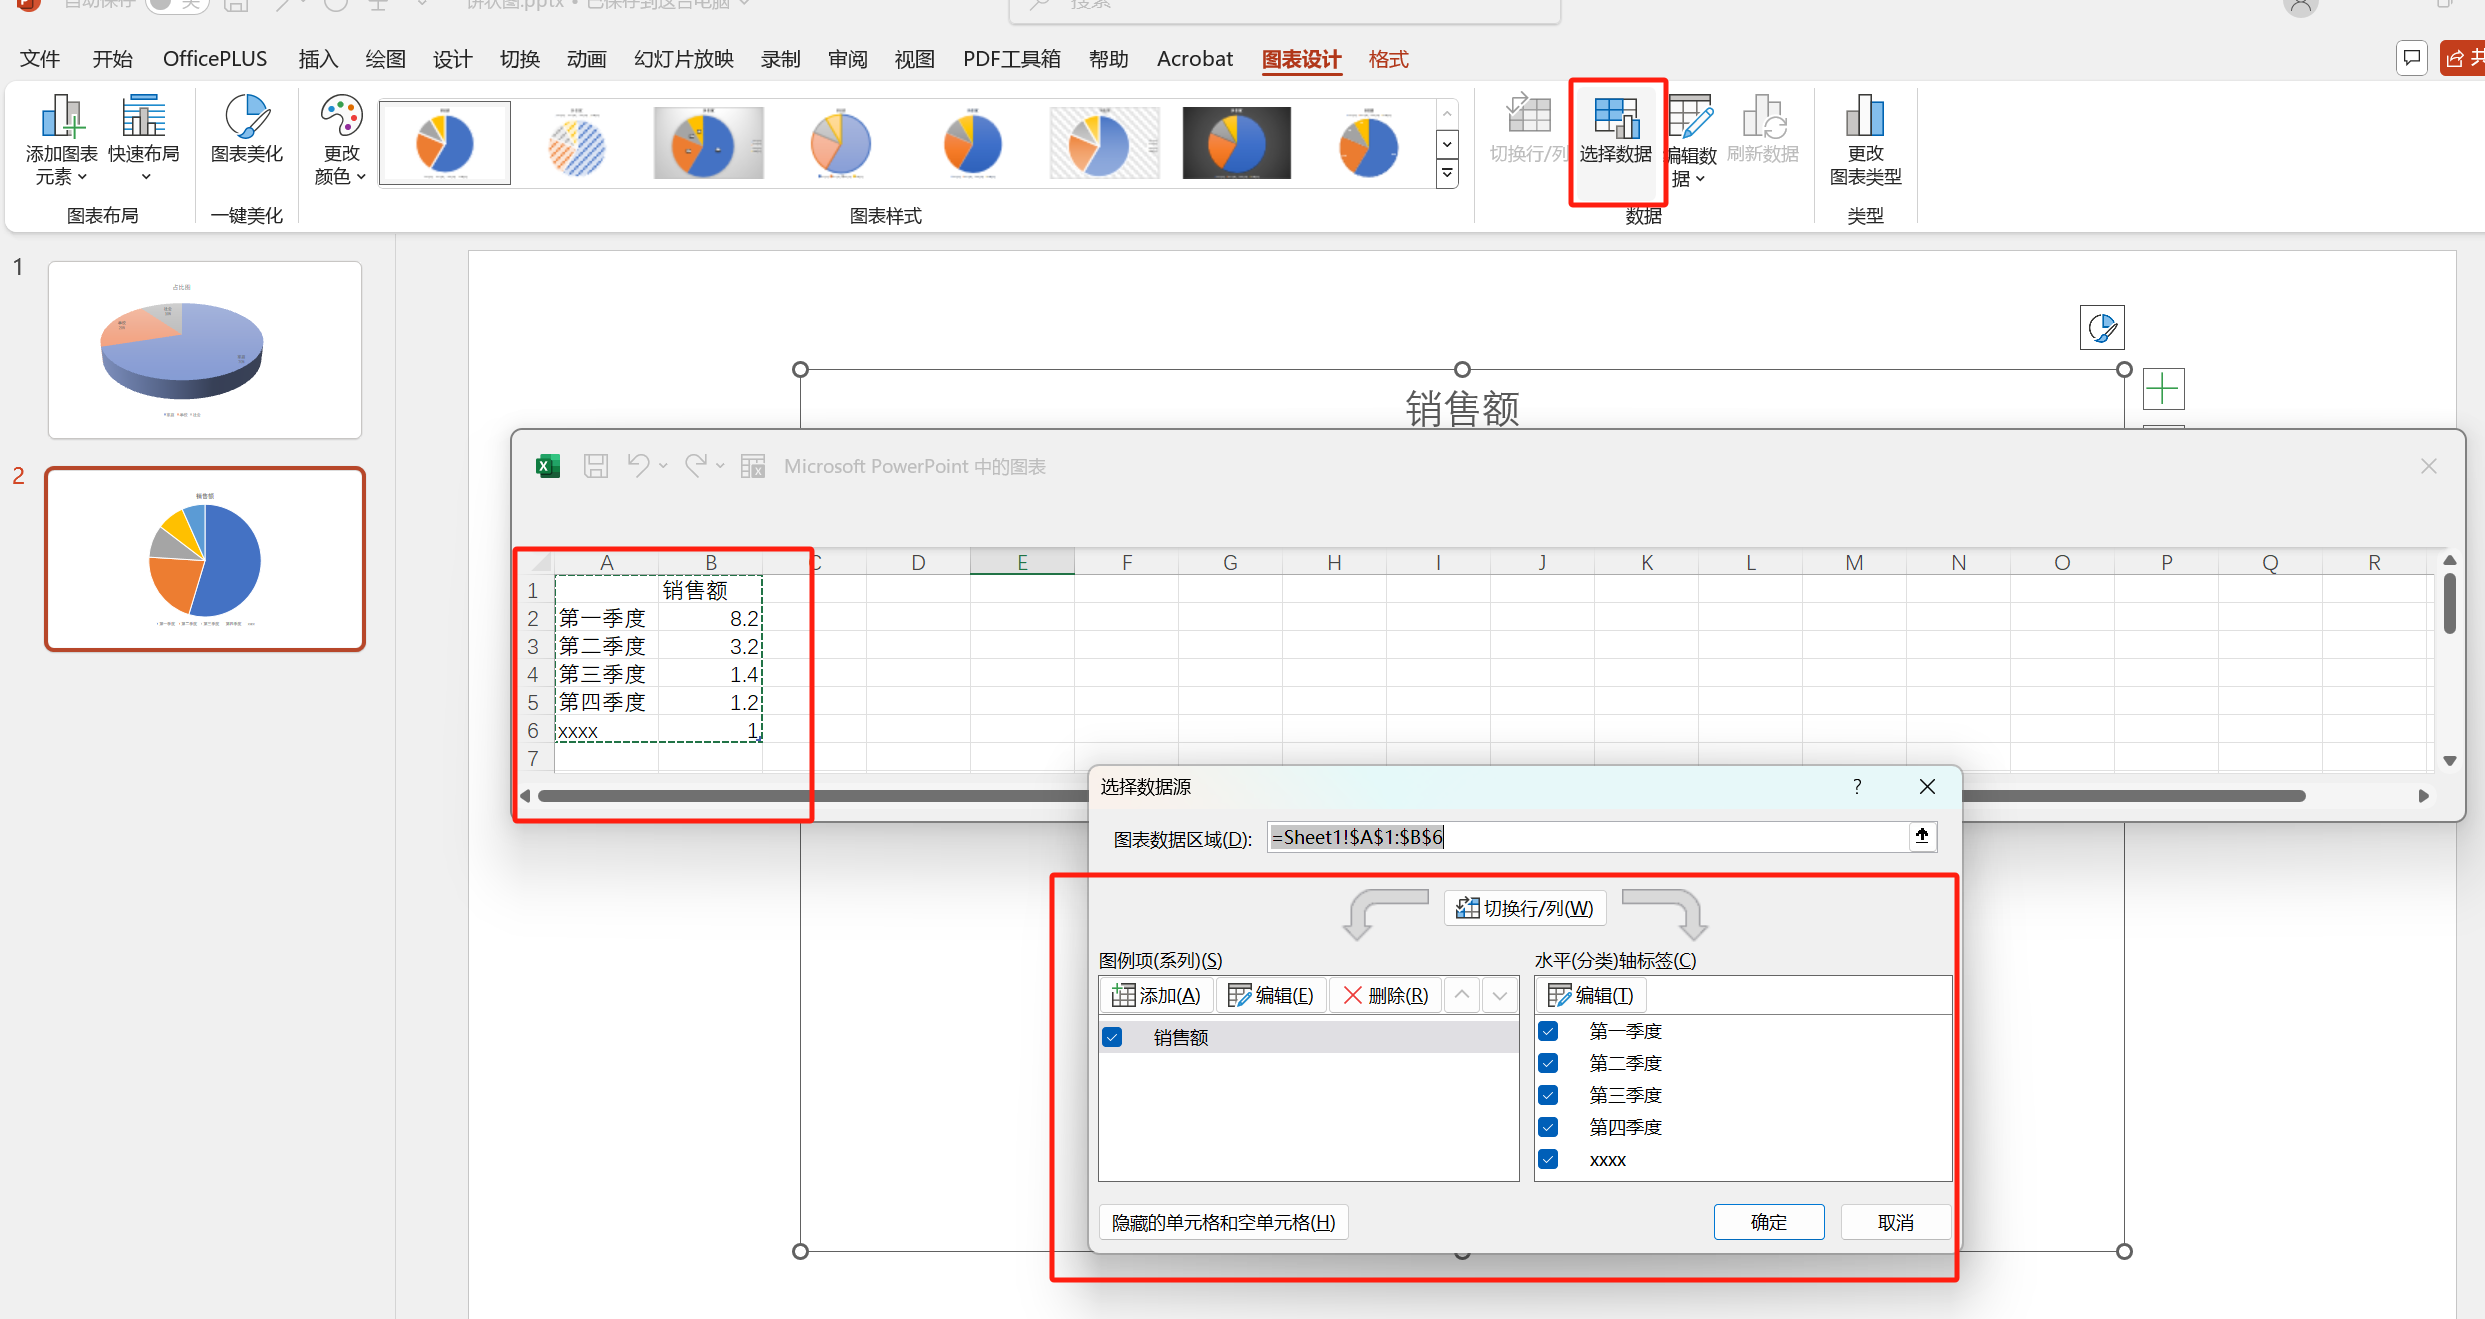Click cell containing 8.2
2485x1319 pixels.
point(710,618)
